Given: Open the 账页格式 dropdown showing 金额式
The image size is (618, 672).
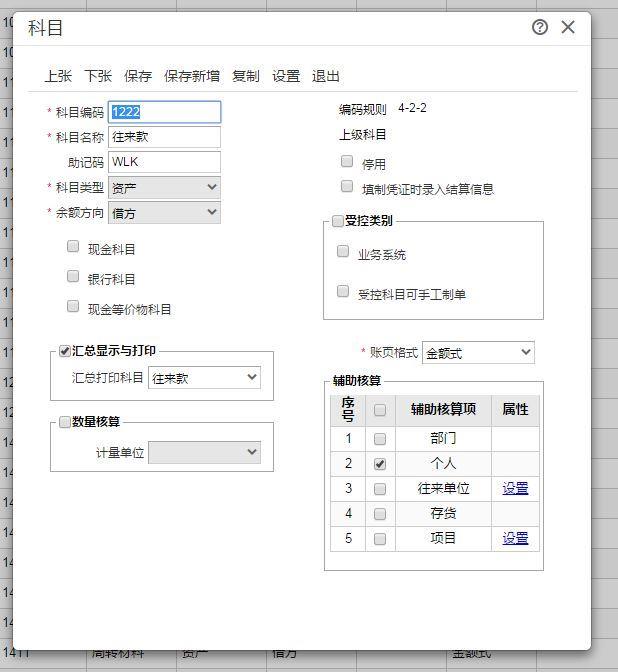Looking at the screenshot, I should click(478, 353).
